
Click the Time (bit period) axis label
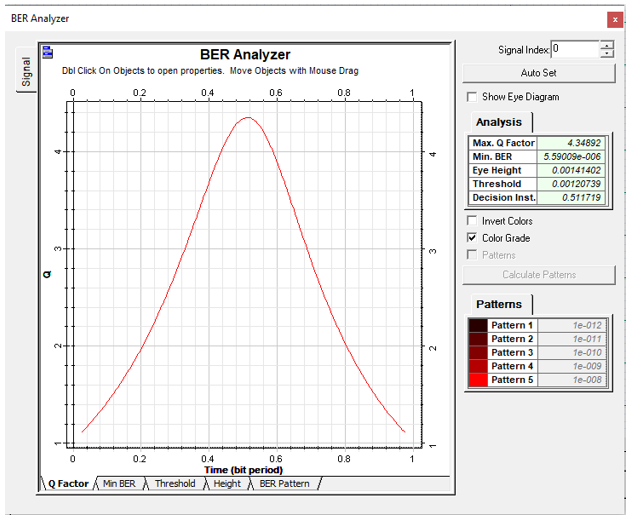pos(243,470)
